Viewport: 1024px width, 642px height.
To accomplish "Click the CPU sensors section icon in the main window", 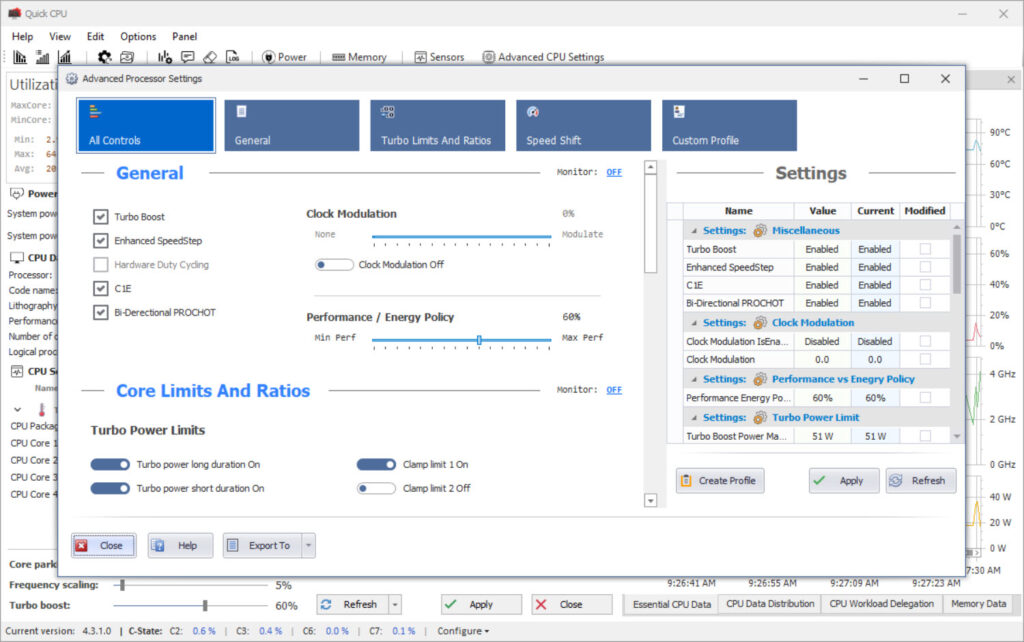I will point(17,372).
